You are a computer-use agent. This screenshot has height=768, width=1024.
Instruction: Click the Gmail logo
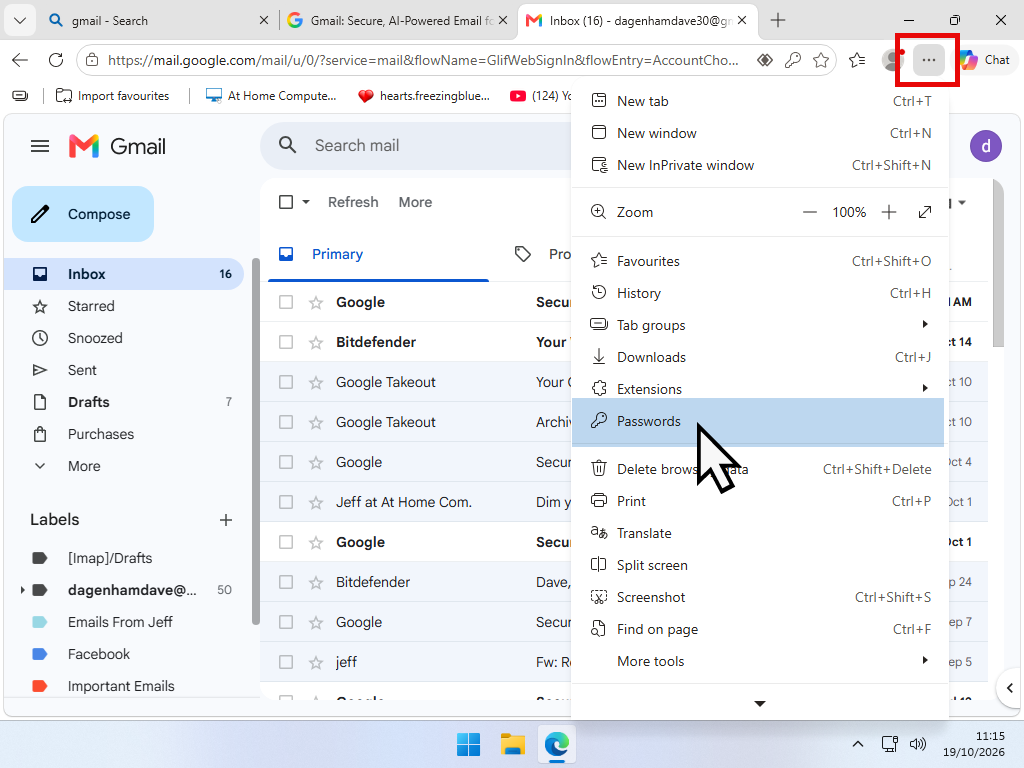(x=117, y=146)
